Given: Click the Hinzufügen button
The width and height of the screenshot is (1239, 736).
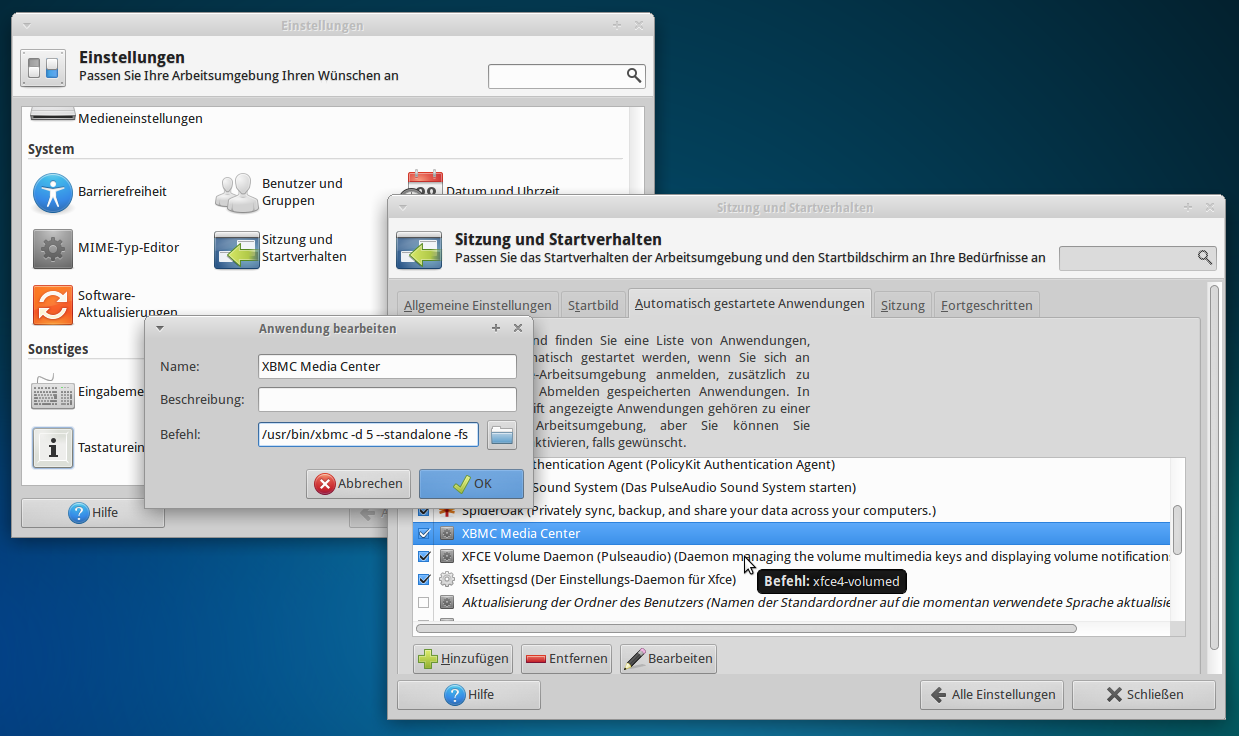Looking at the screenshot, I should tap(464, 659).
